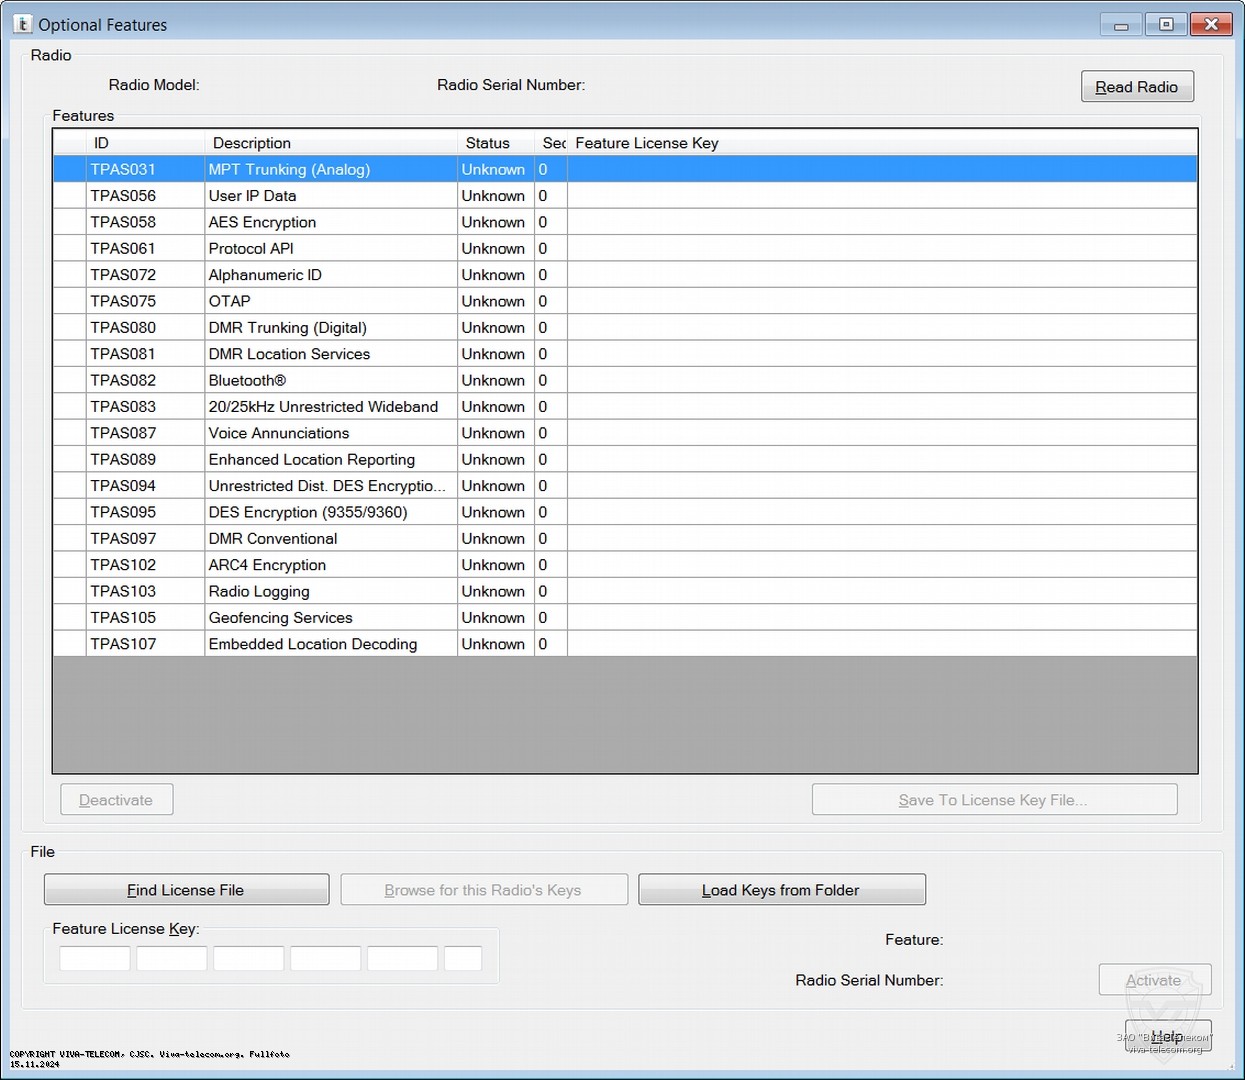Maximize the Optional Features window
Viewport: 1245px width, 1080px height.
click(x=1166, y=24)
